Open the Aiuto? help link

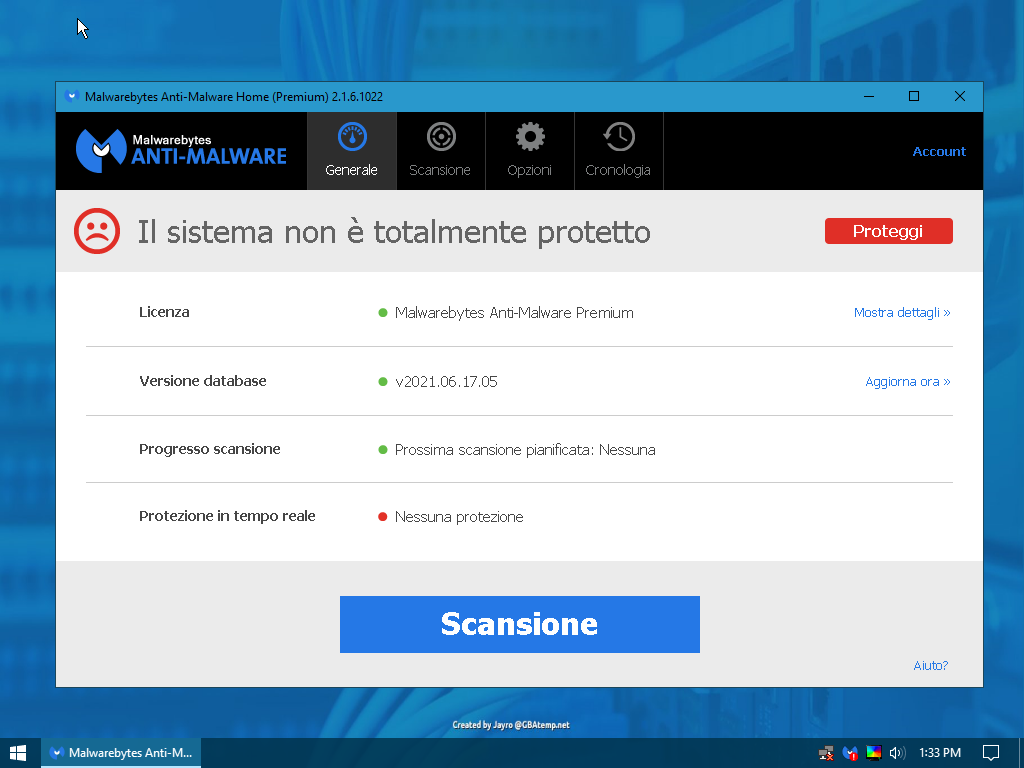(x=931, y=665)
